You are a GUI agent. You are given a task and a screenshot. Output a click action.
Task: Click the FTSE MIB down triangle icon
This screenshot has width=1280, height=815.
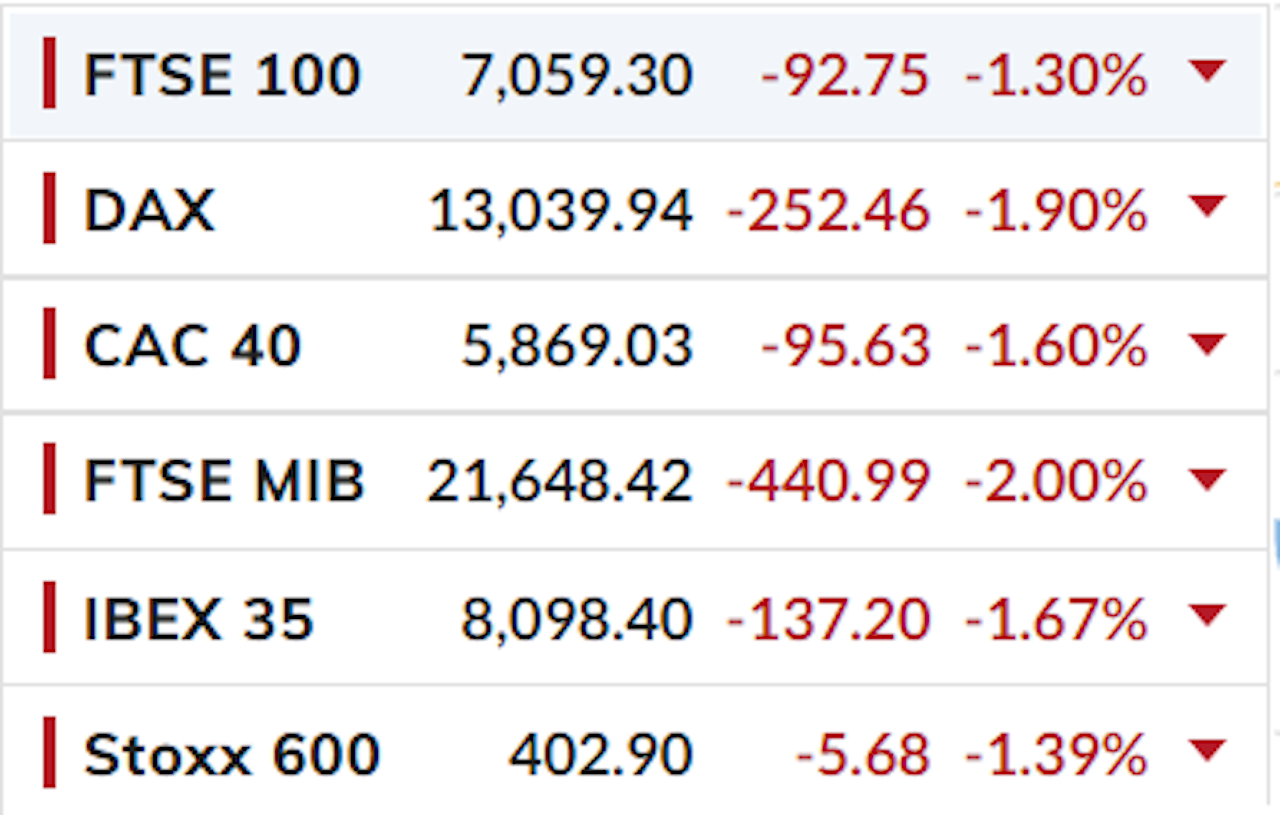(x=1207, y=479)
